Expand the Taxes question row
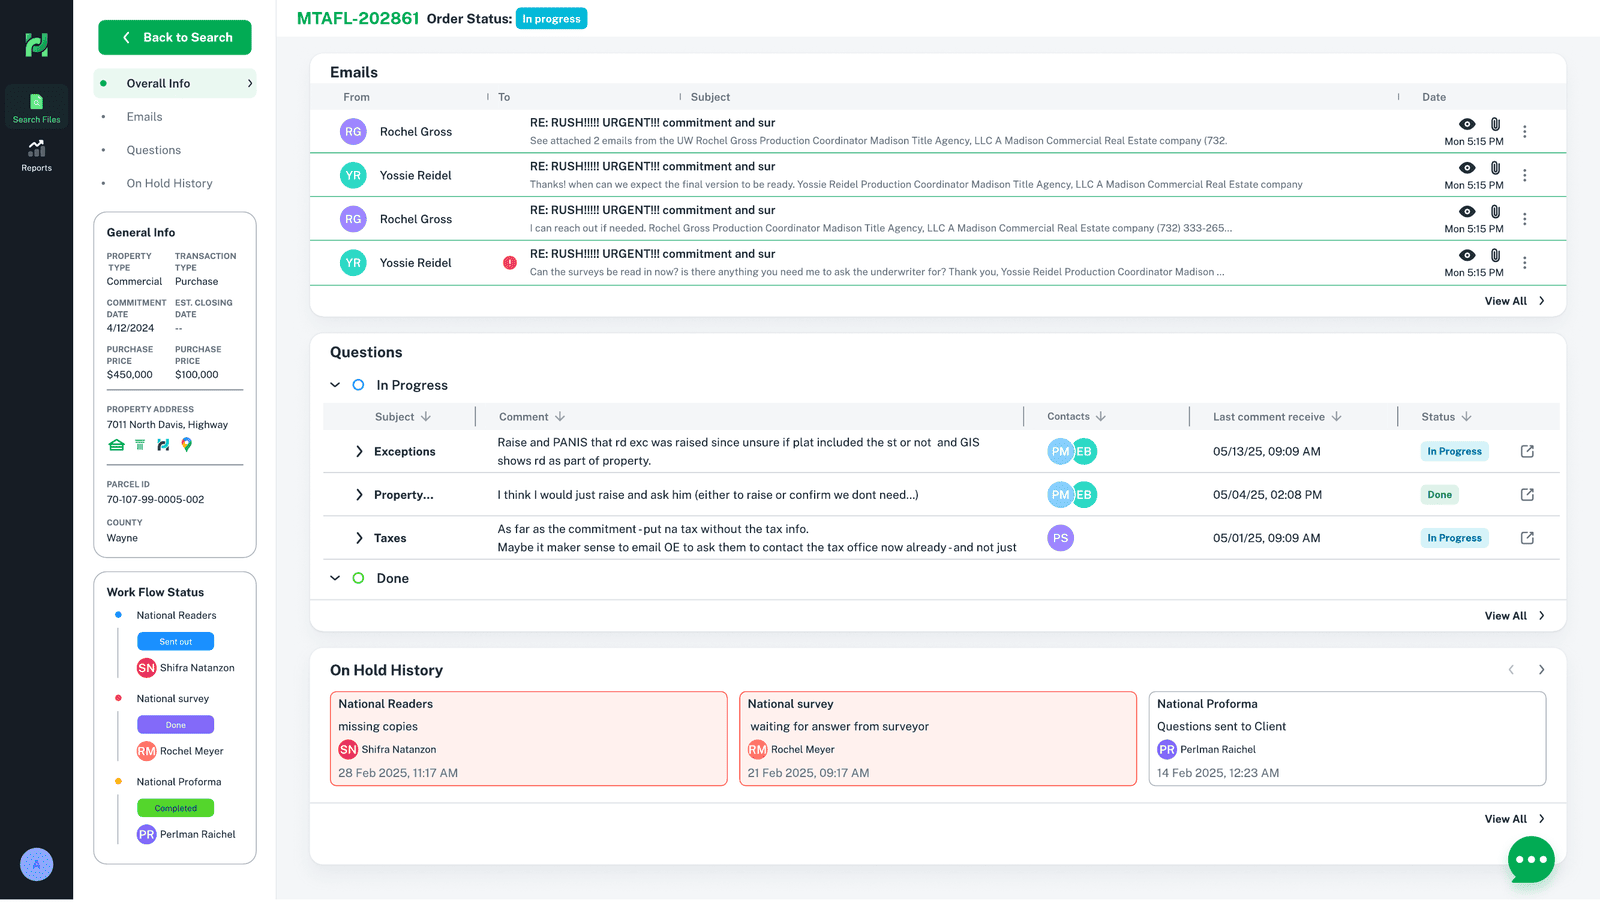The height and width of the screenshot is (903, 1600). click(359, 538)
